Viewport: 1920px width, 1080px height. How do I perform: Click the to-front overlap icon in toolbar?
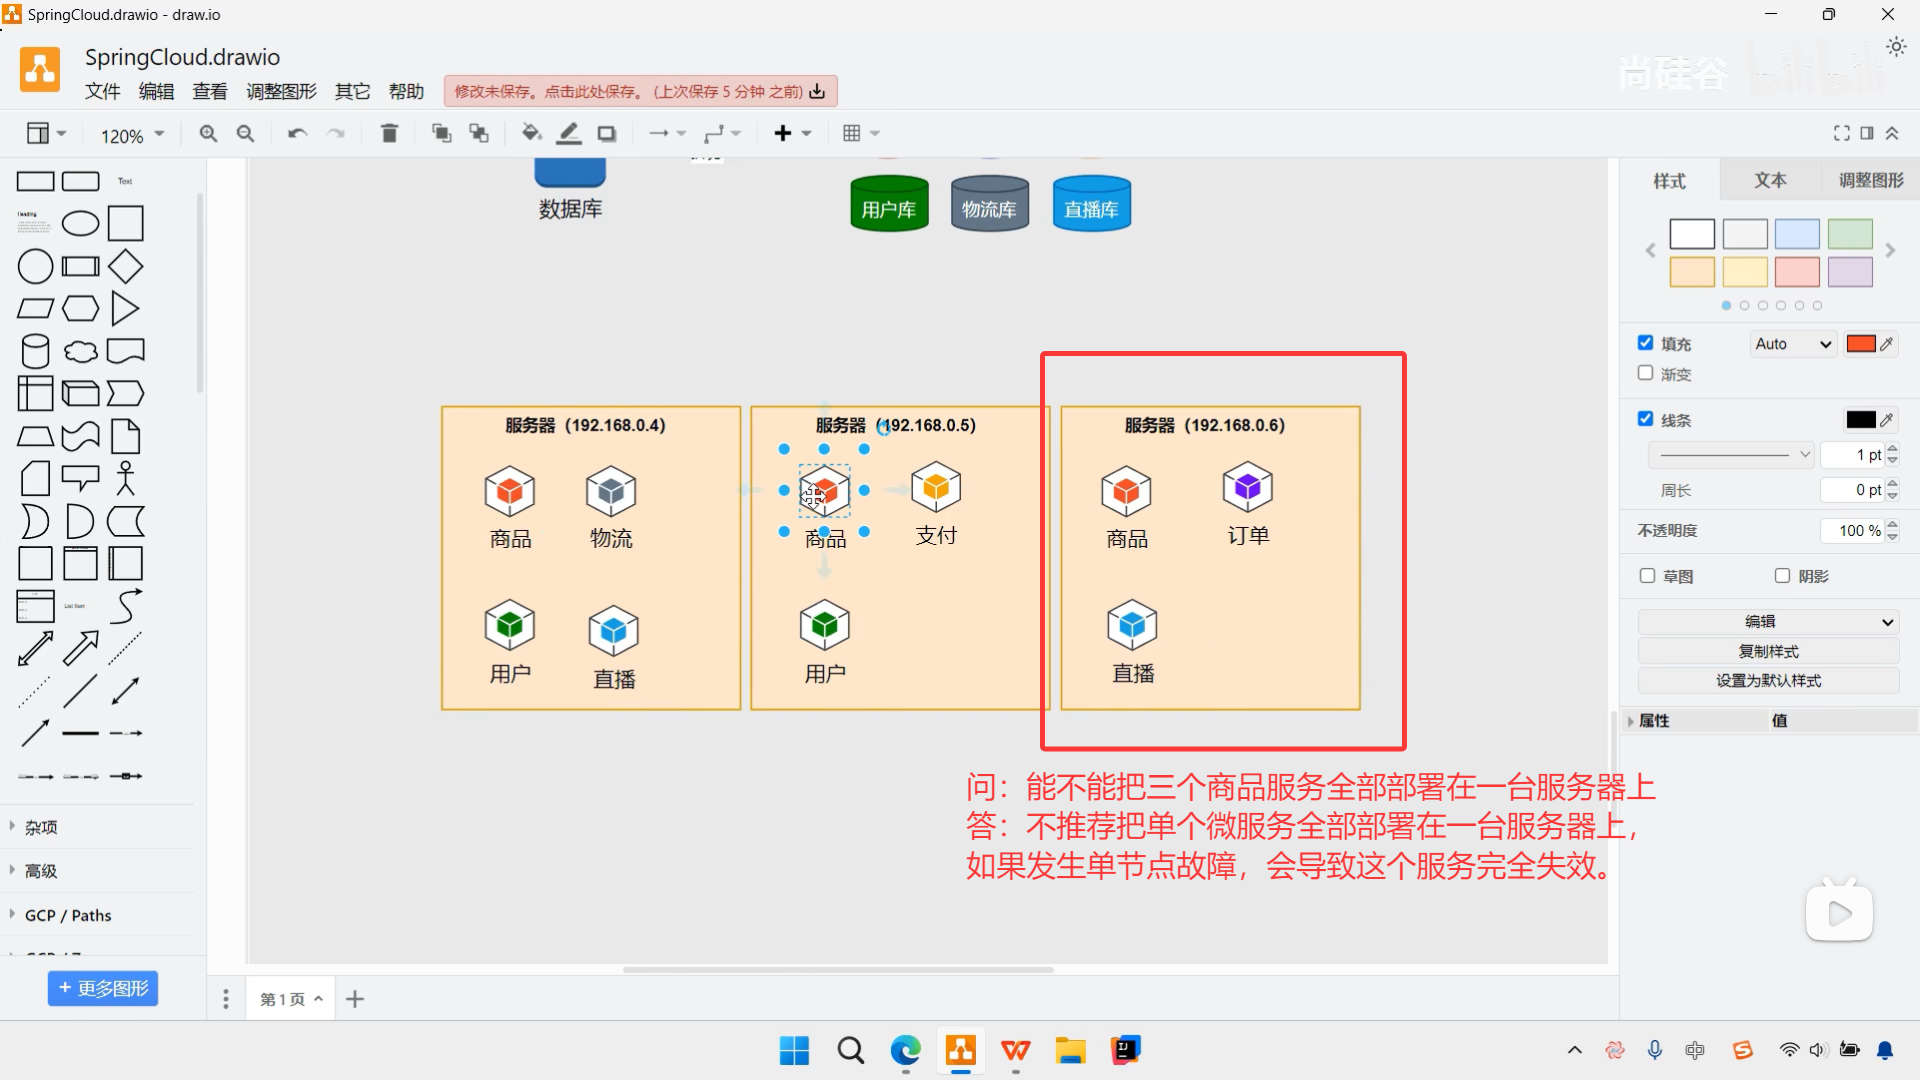pyautogui.click(x=441, y=132)
